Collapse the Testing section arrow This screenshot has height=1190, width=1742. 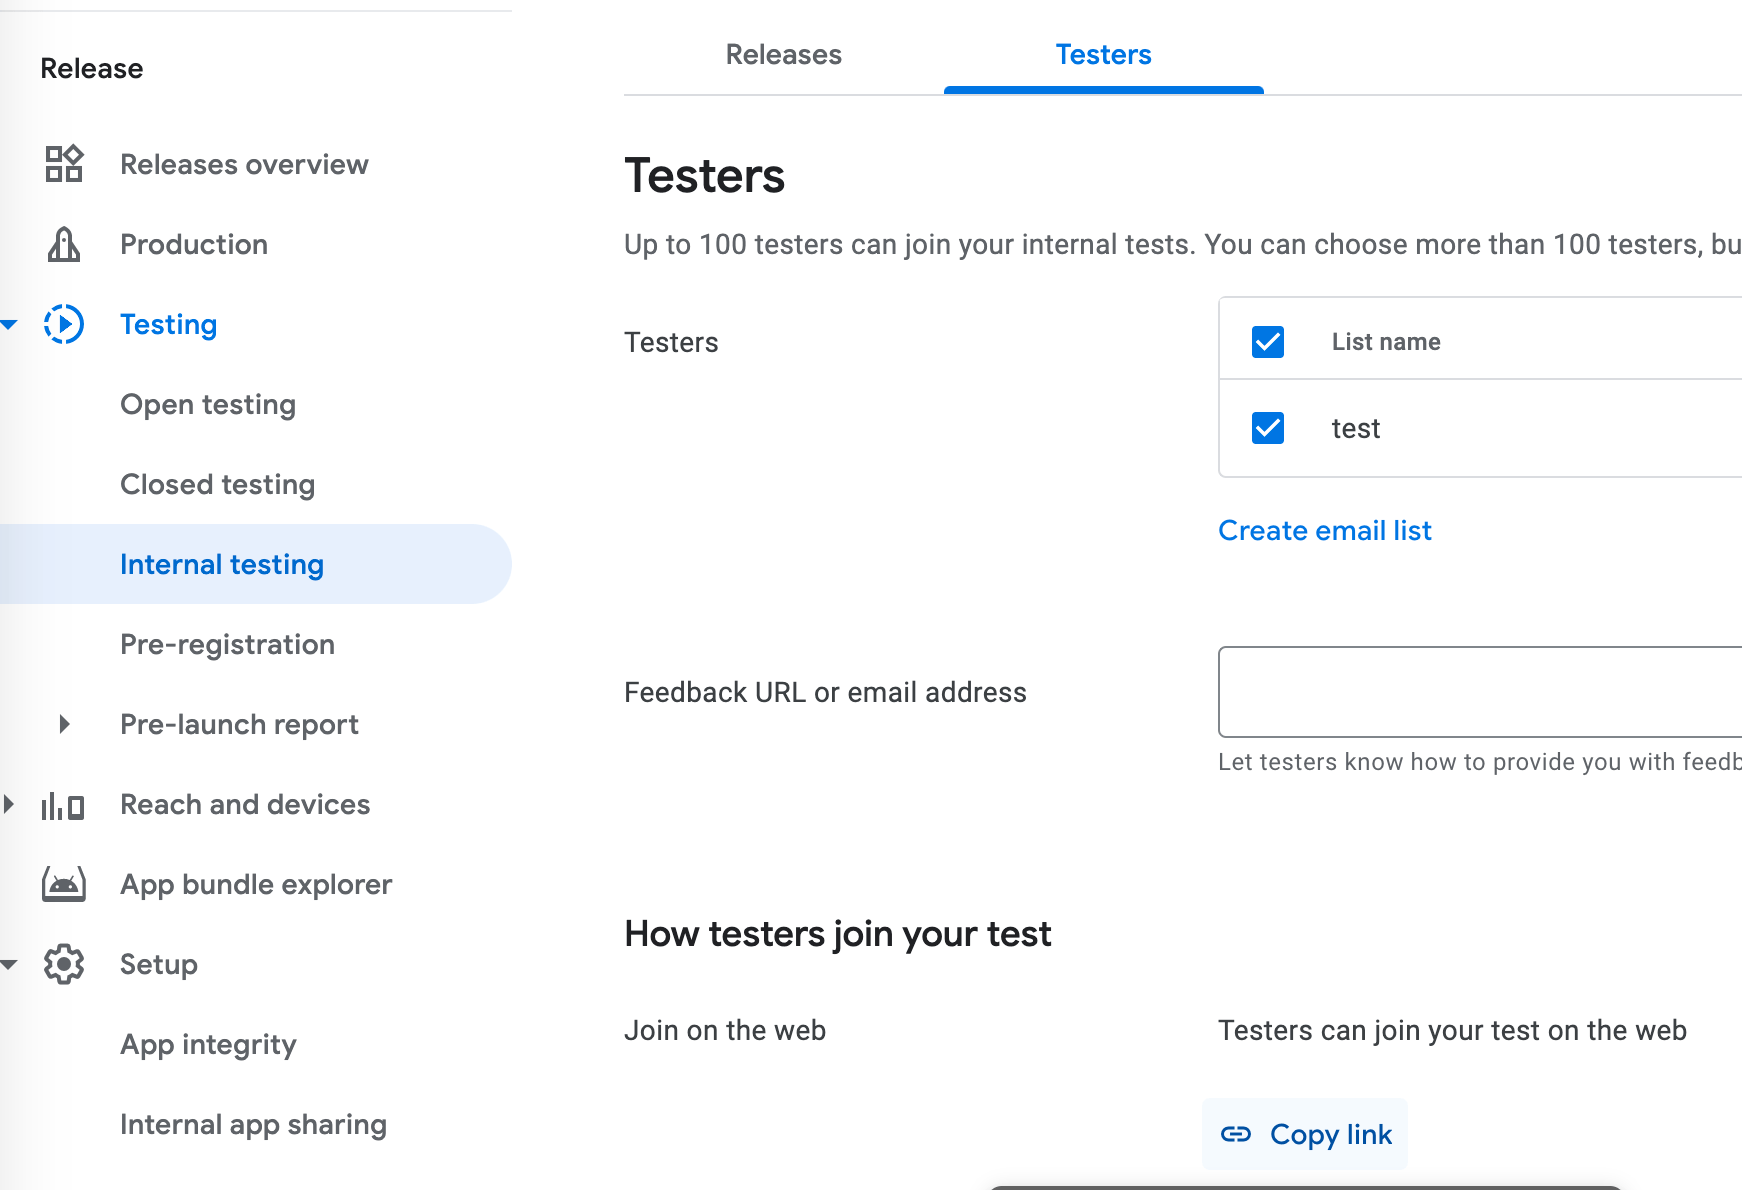[x=9, y=324]
